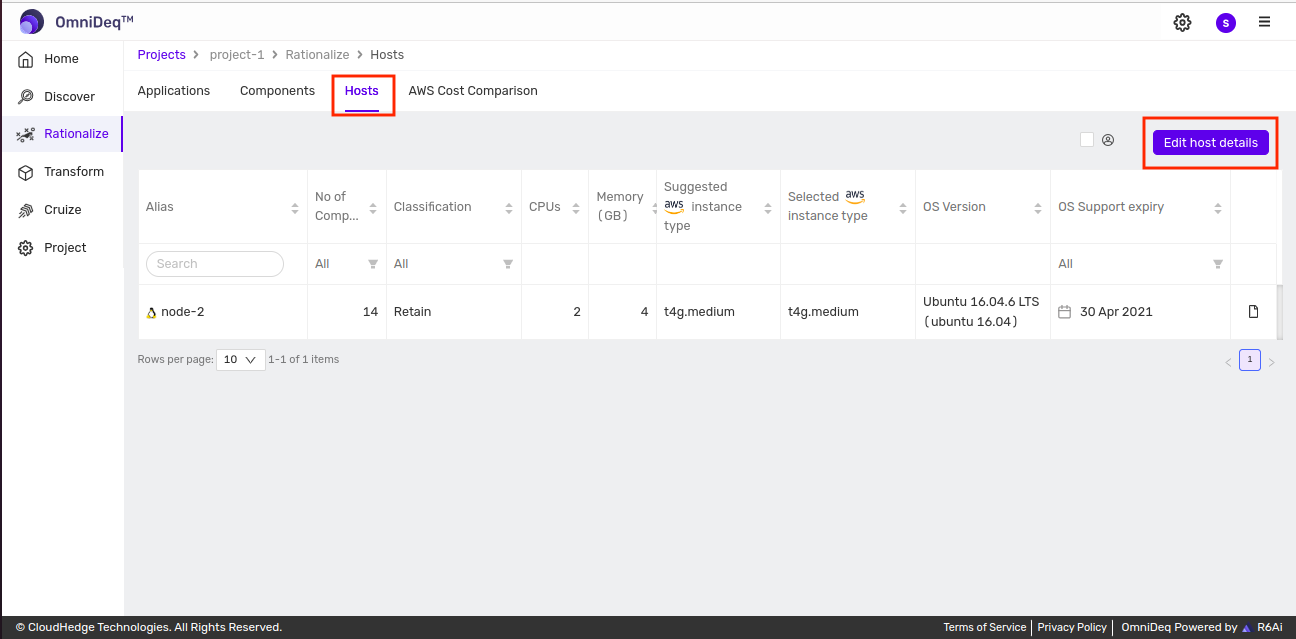Go to Transform in sidebar
Viewport: 1296px width, 639px height.
(73, 172)
